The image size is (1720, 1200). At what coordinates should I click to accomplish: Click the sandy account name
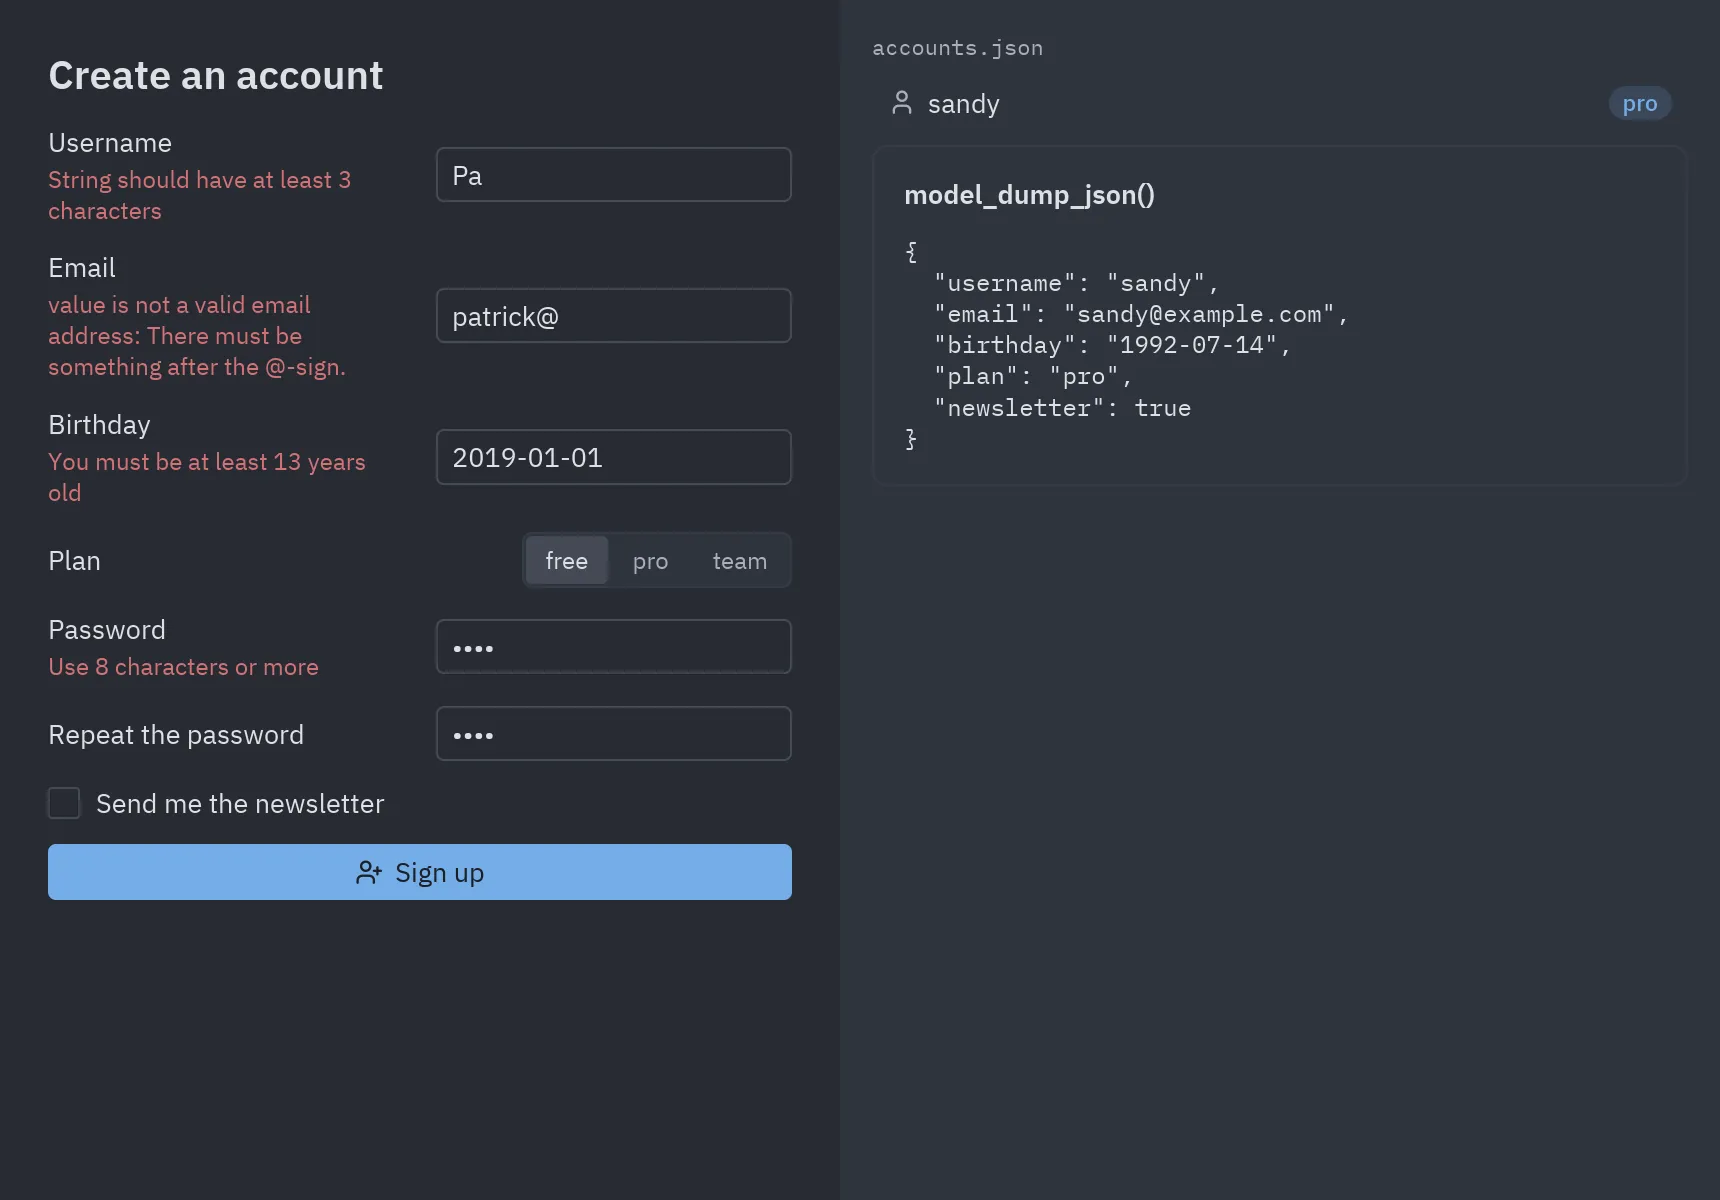963,104
